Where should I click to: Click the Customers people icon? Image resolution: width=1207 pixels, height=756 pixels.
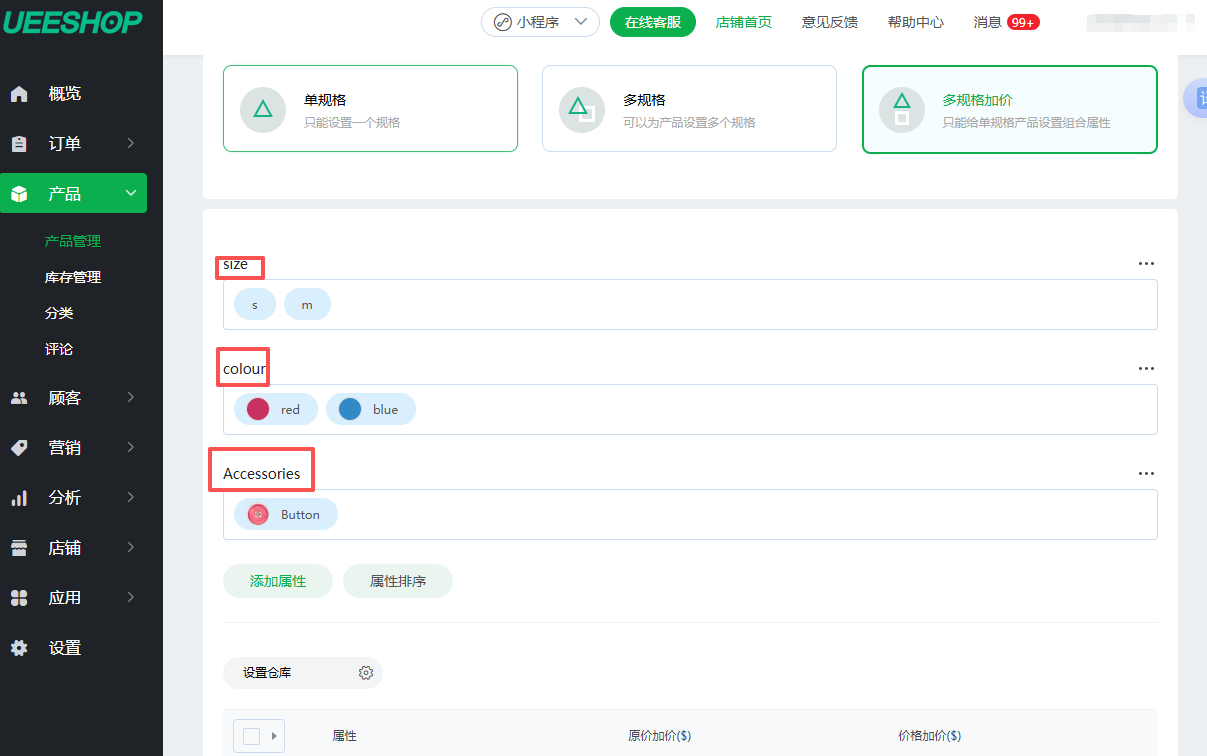19,398
